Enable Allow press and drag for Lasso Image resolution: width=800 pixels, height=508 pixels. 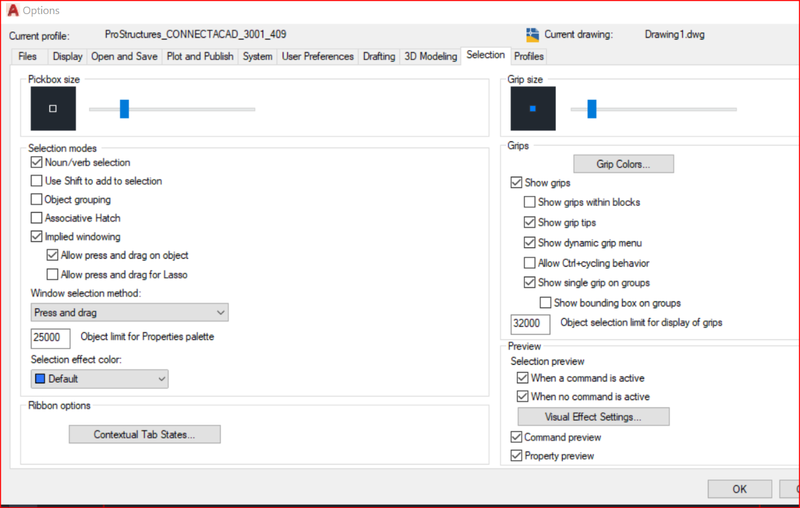[52, 274]
